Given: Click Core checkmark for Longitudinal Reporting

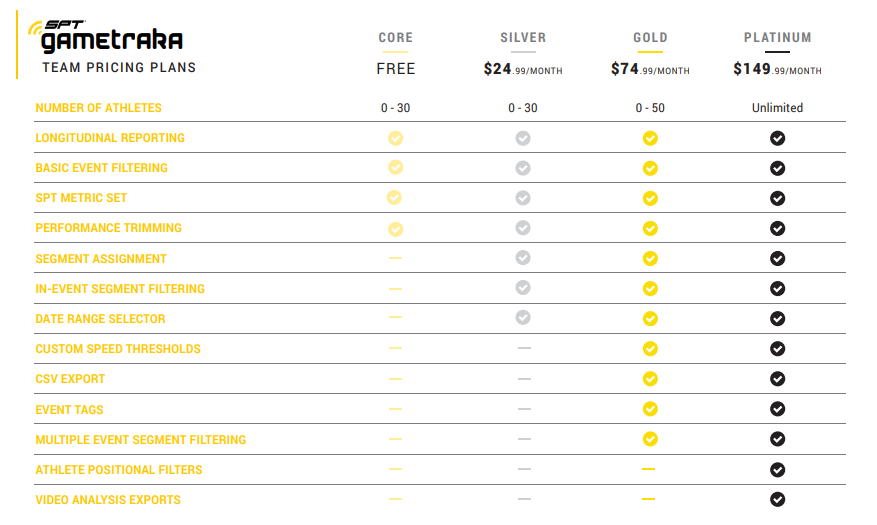Looking at the screenshot, I should click(395, 138).
